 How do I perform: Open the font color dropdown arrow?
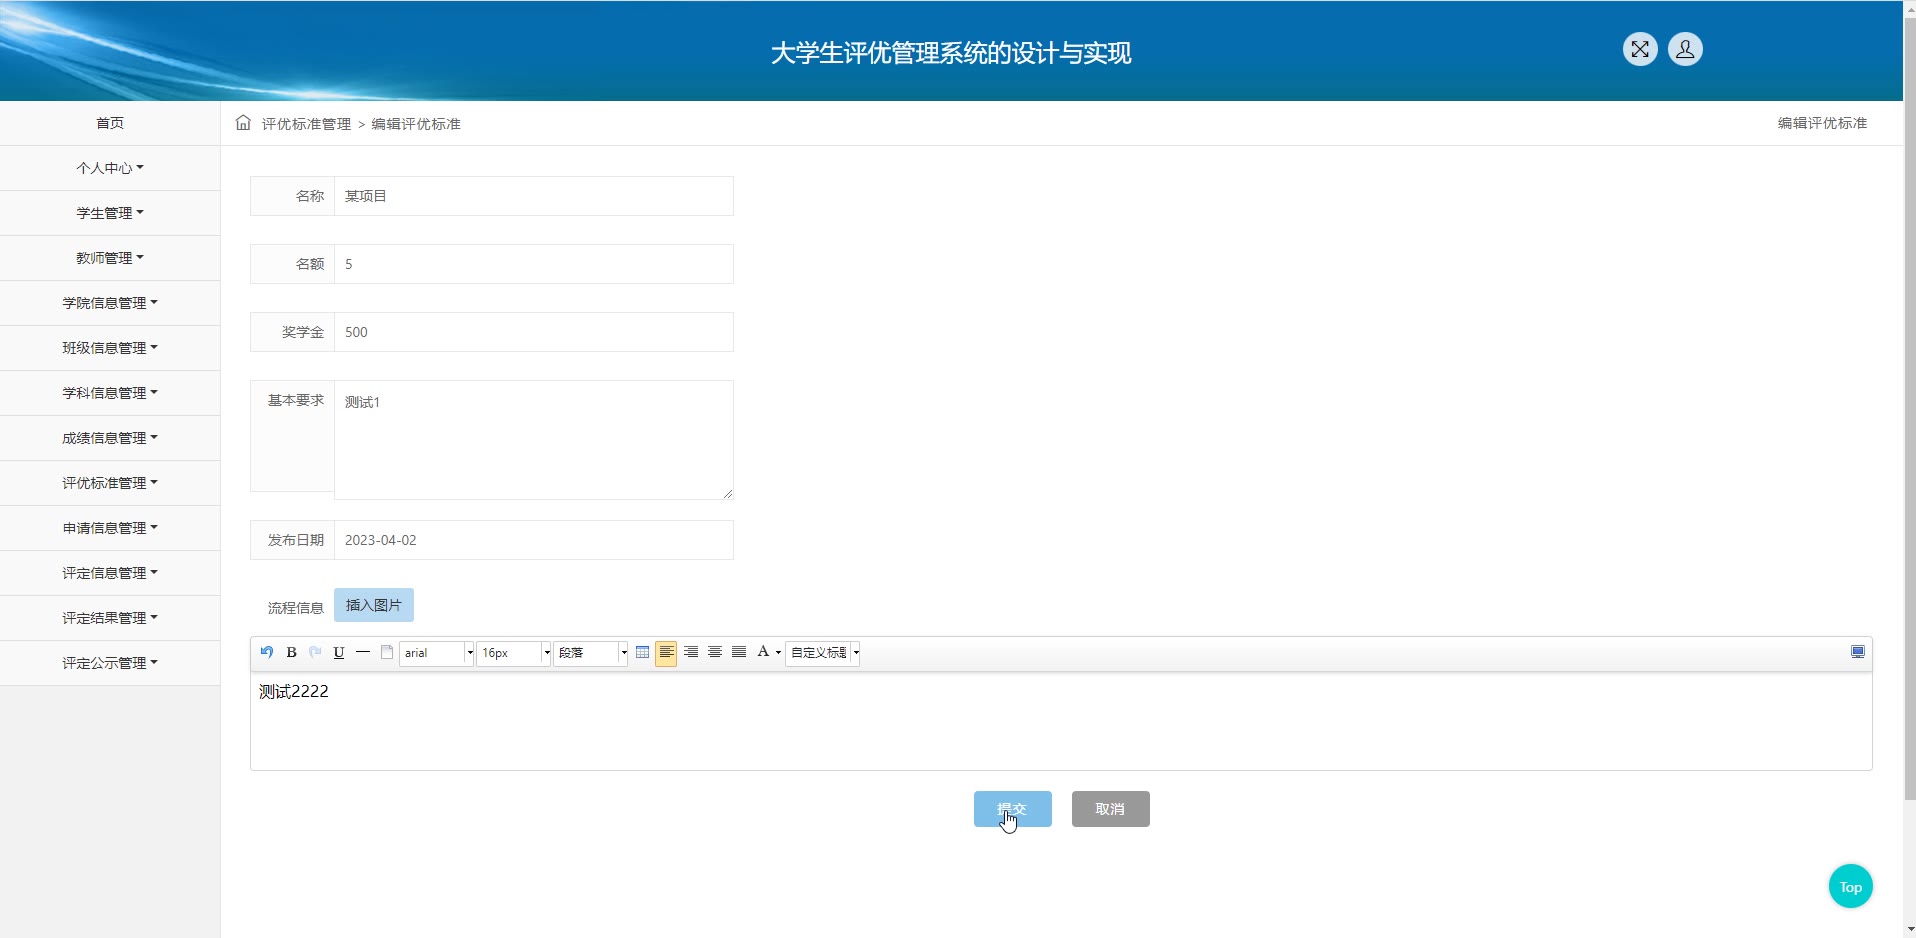pos(778,653)
